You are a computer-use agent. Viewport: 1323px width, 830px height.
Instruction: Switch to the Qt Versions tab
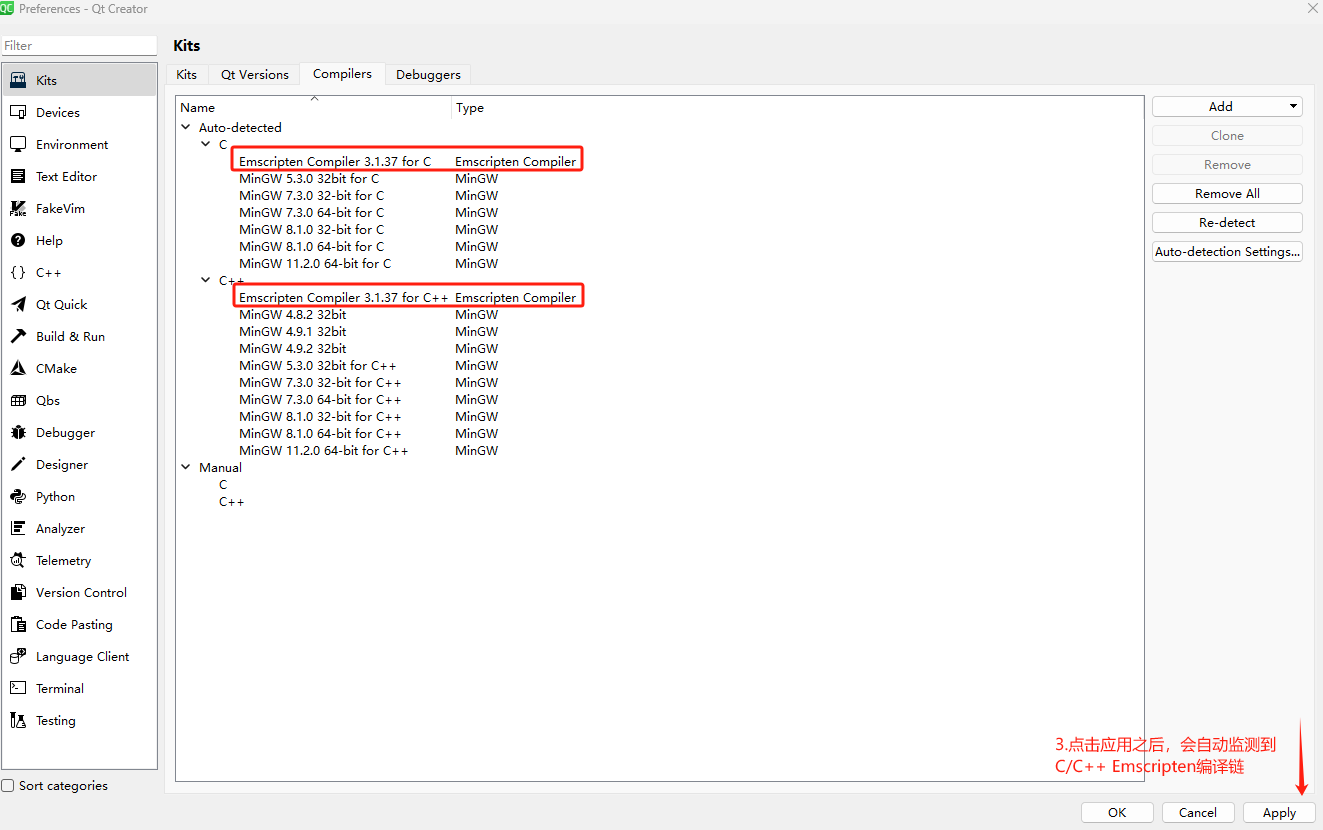255,74
